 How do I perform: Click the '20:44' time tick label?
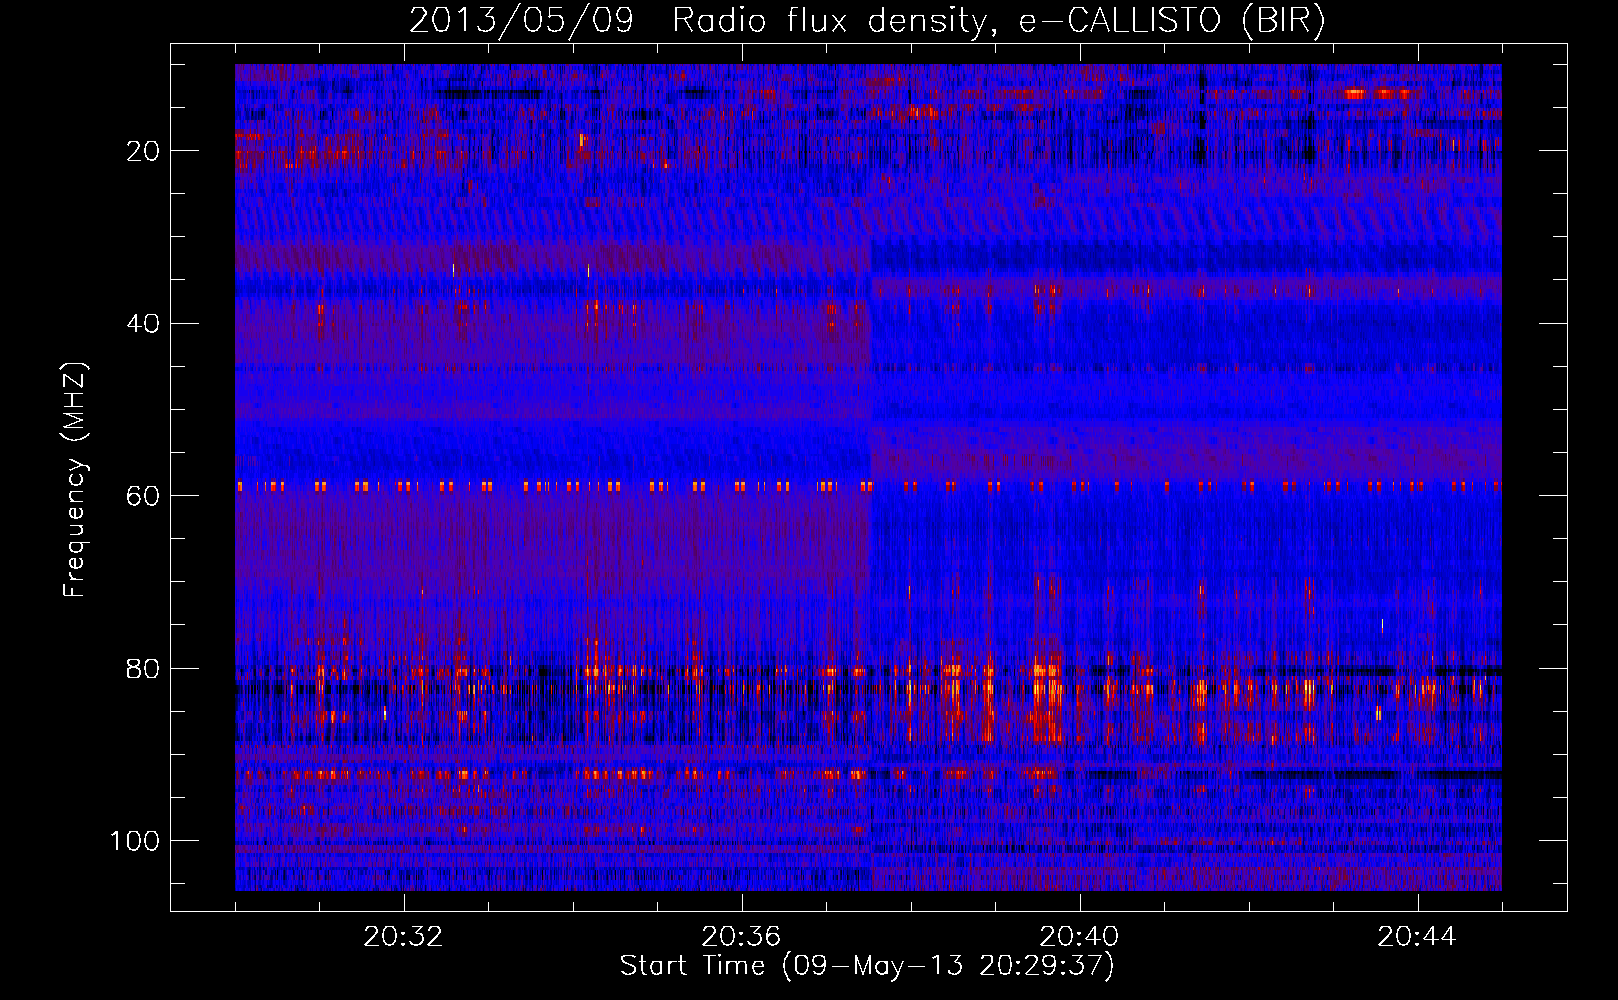(x=1417, y=937)
